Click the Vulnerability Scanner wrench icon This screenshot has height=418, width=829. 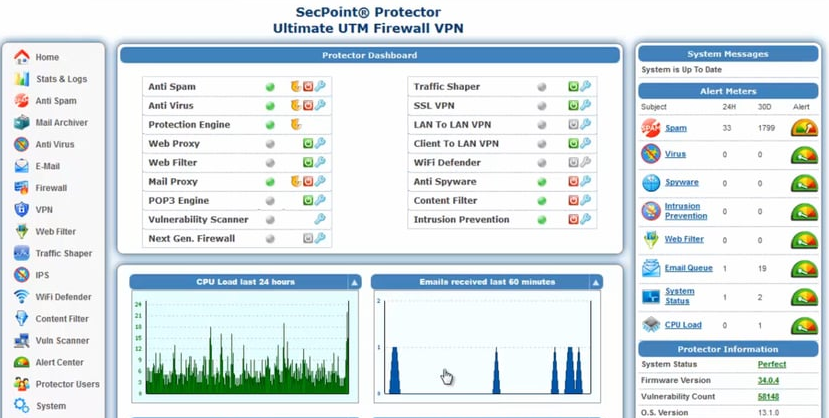point(320,220)
